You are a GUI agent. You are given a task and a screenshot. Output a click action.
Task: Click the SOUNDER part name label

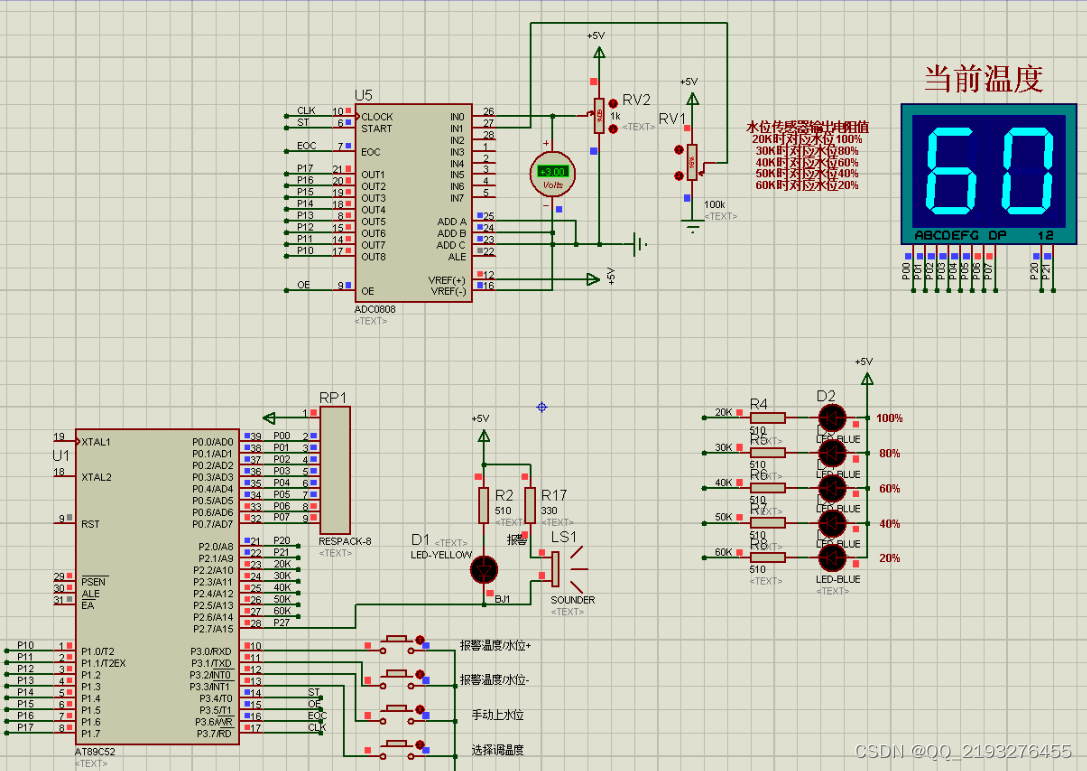(573, 600)
